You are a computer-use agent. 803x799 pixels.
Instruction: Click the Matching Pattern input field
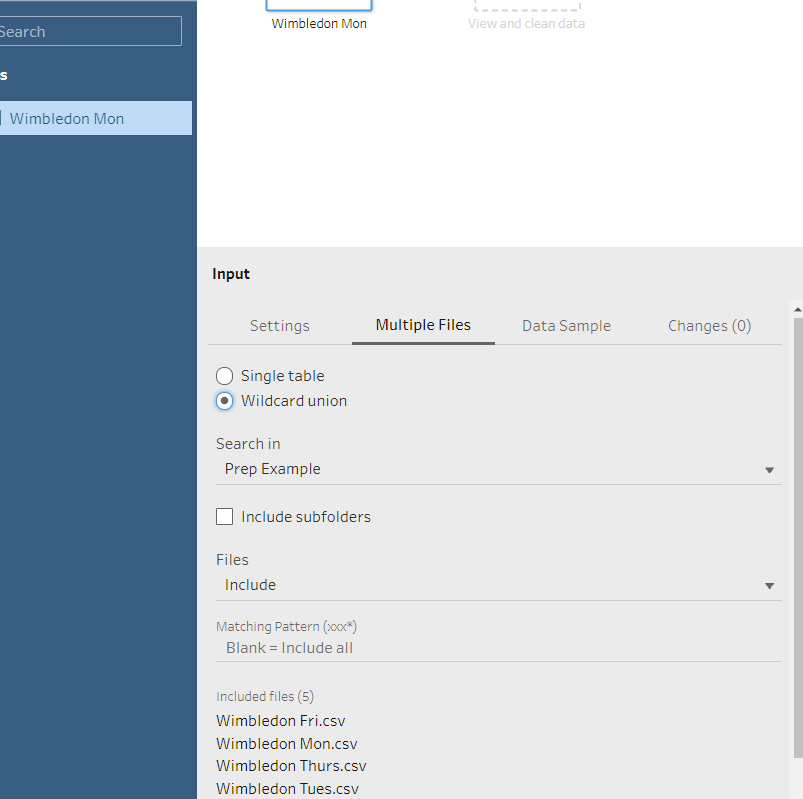(x=498, y=648)
